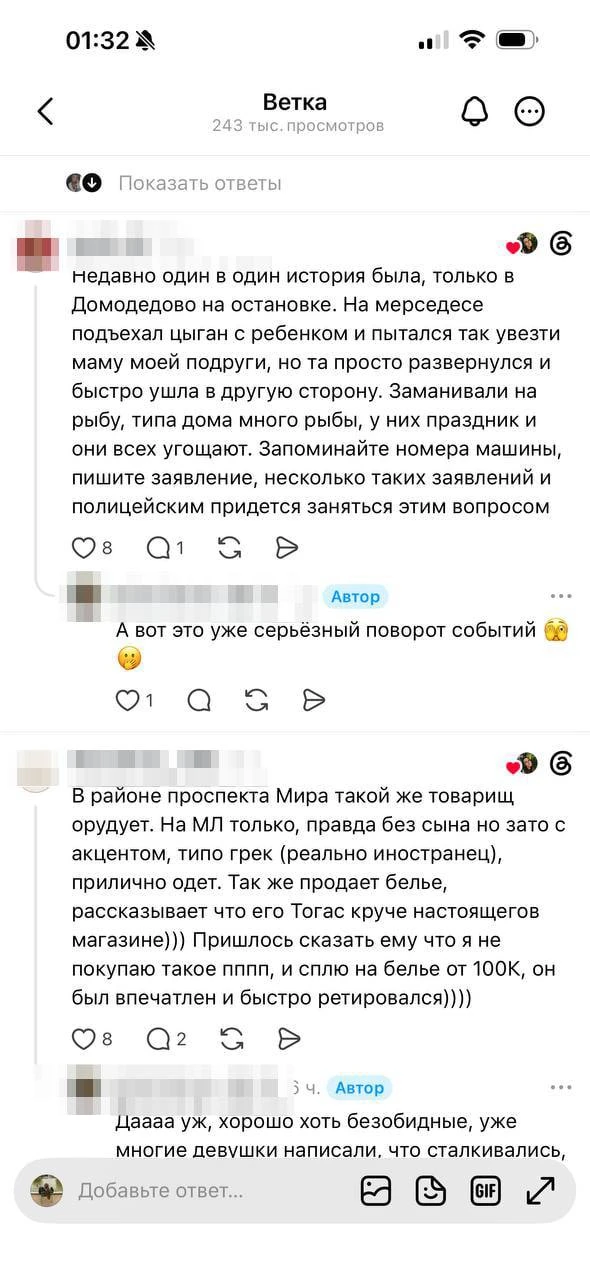Image resolution: width=590 pixels, height=1280 pixels.
Task: Repost the проспект Мира comment
Action: (x=231, y=1039)
